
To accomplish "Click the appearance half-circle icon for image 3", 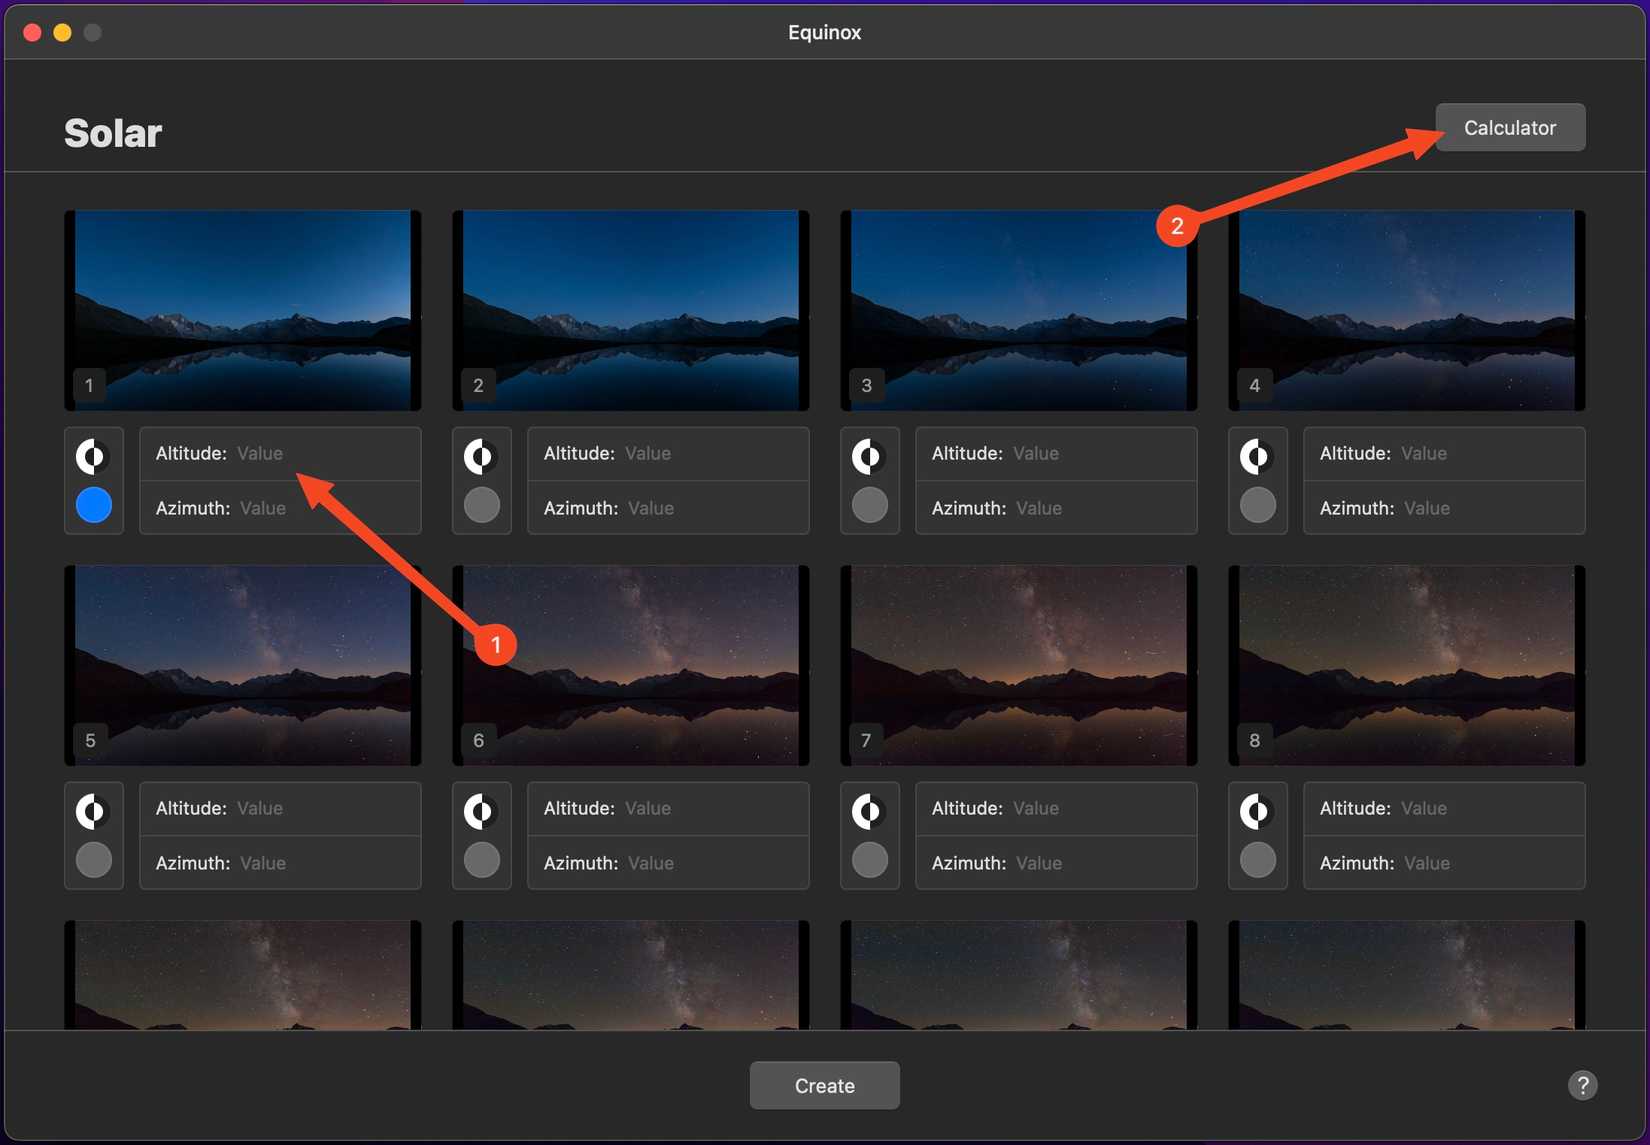I will pos(869,456).
